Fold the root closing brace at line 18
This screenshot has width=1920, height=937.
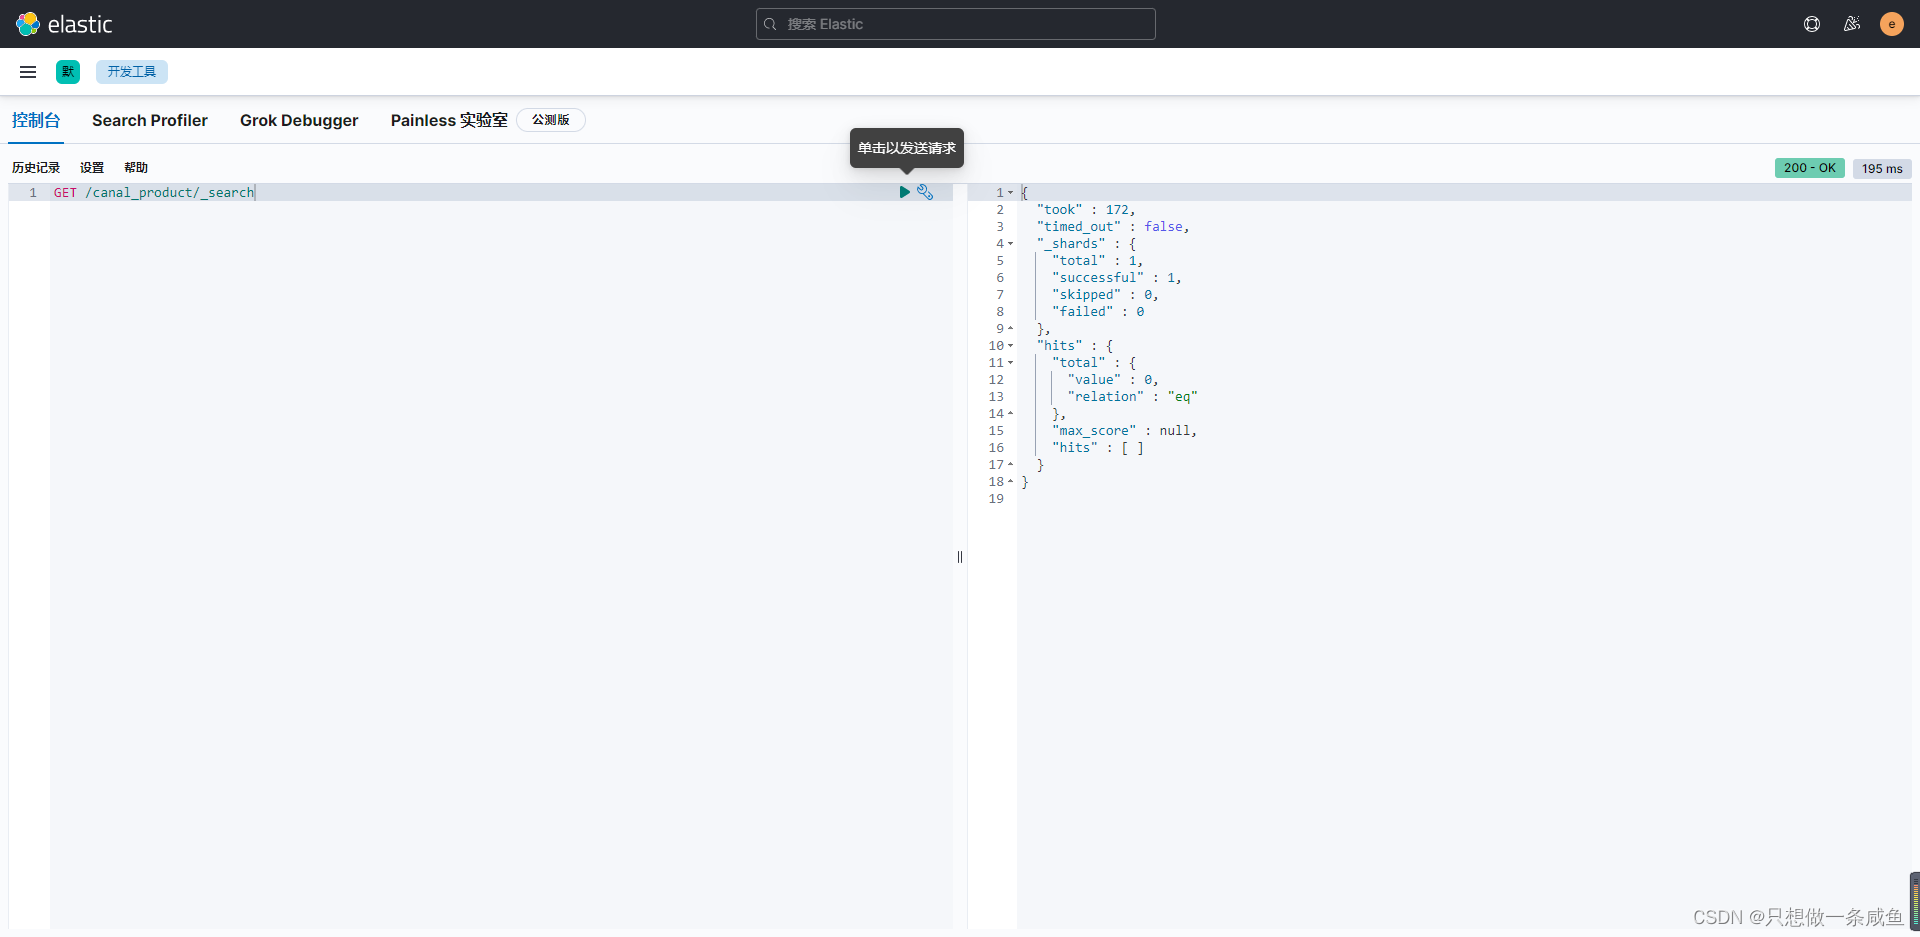tap(1011, 481)
